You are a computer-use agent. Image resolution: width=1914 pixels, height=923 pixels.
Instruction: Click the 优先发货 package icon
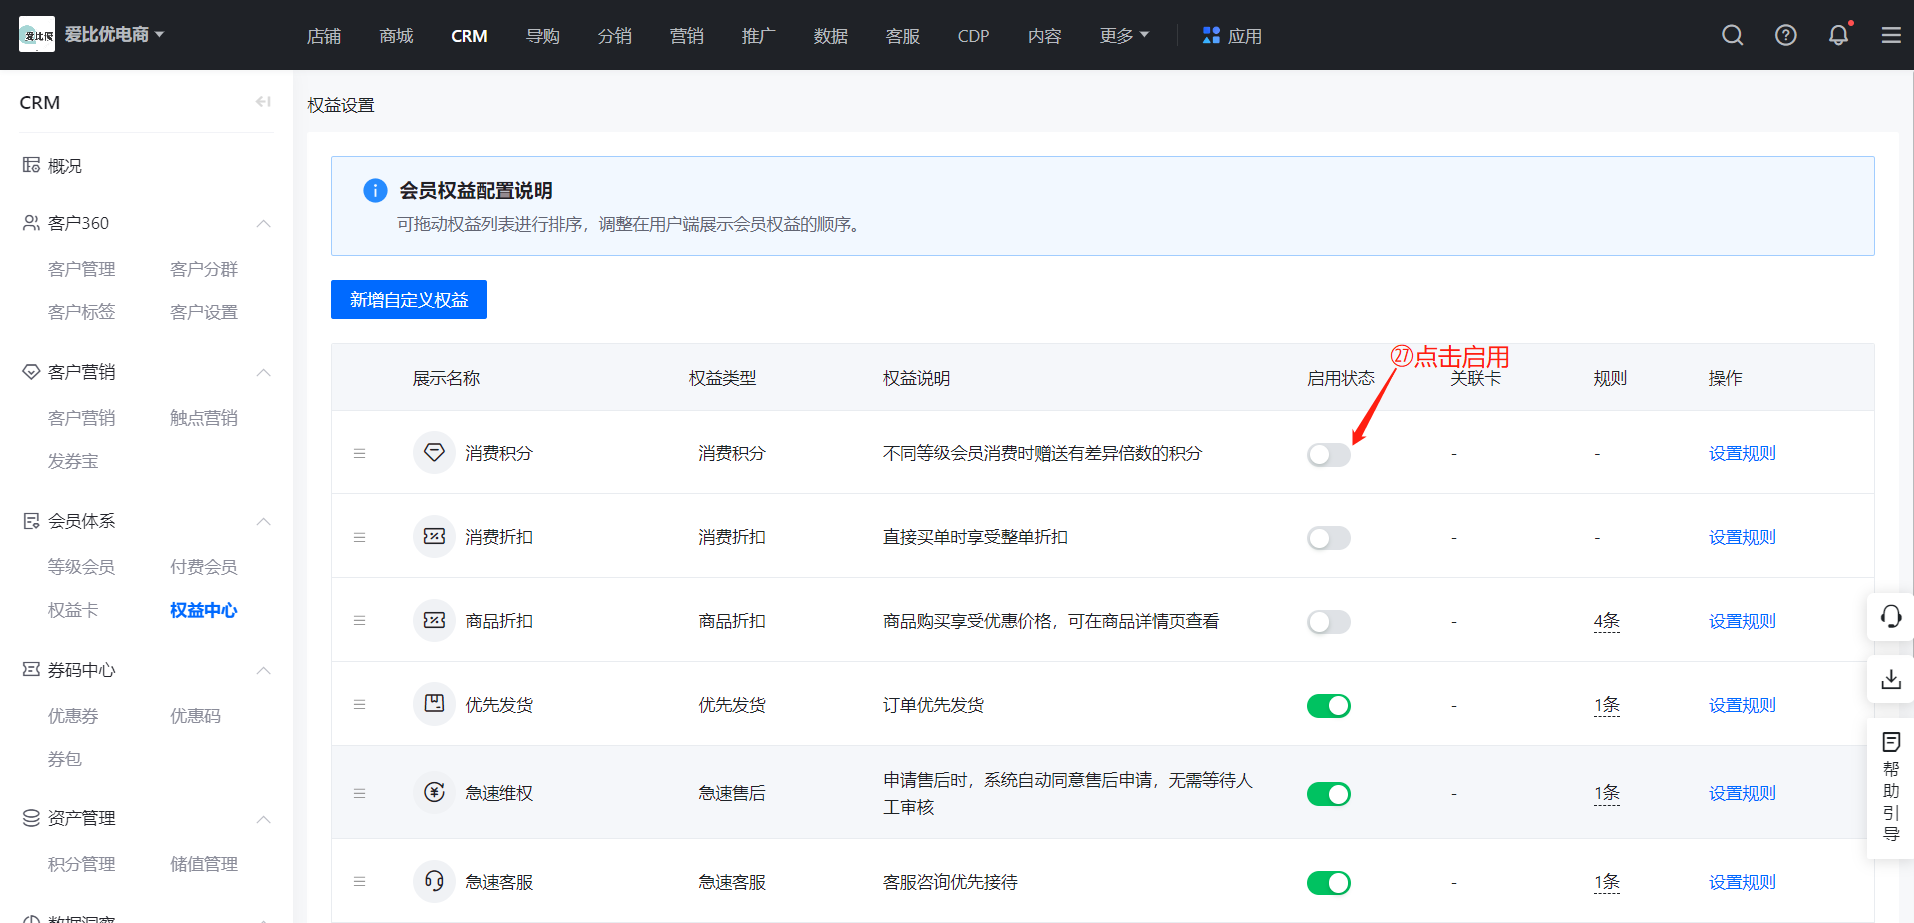pyautogui.click(x=434, y=704)
